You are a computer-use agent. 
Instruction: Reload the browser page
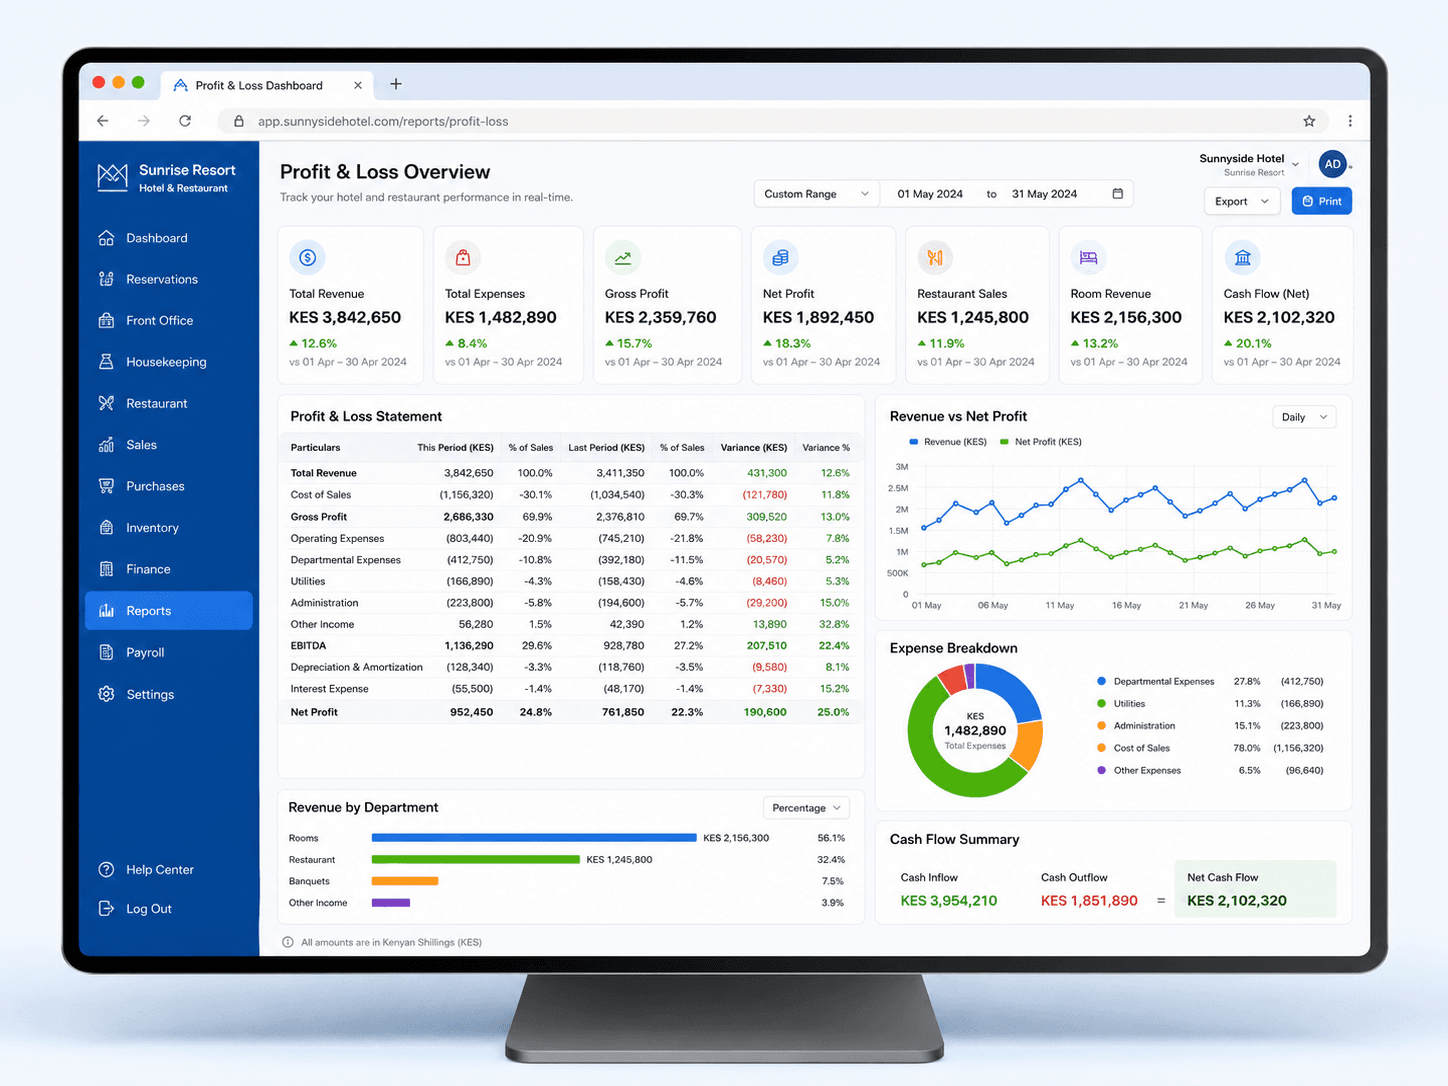(185, 121)
